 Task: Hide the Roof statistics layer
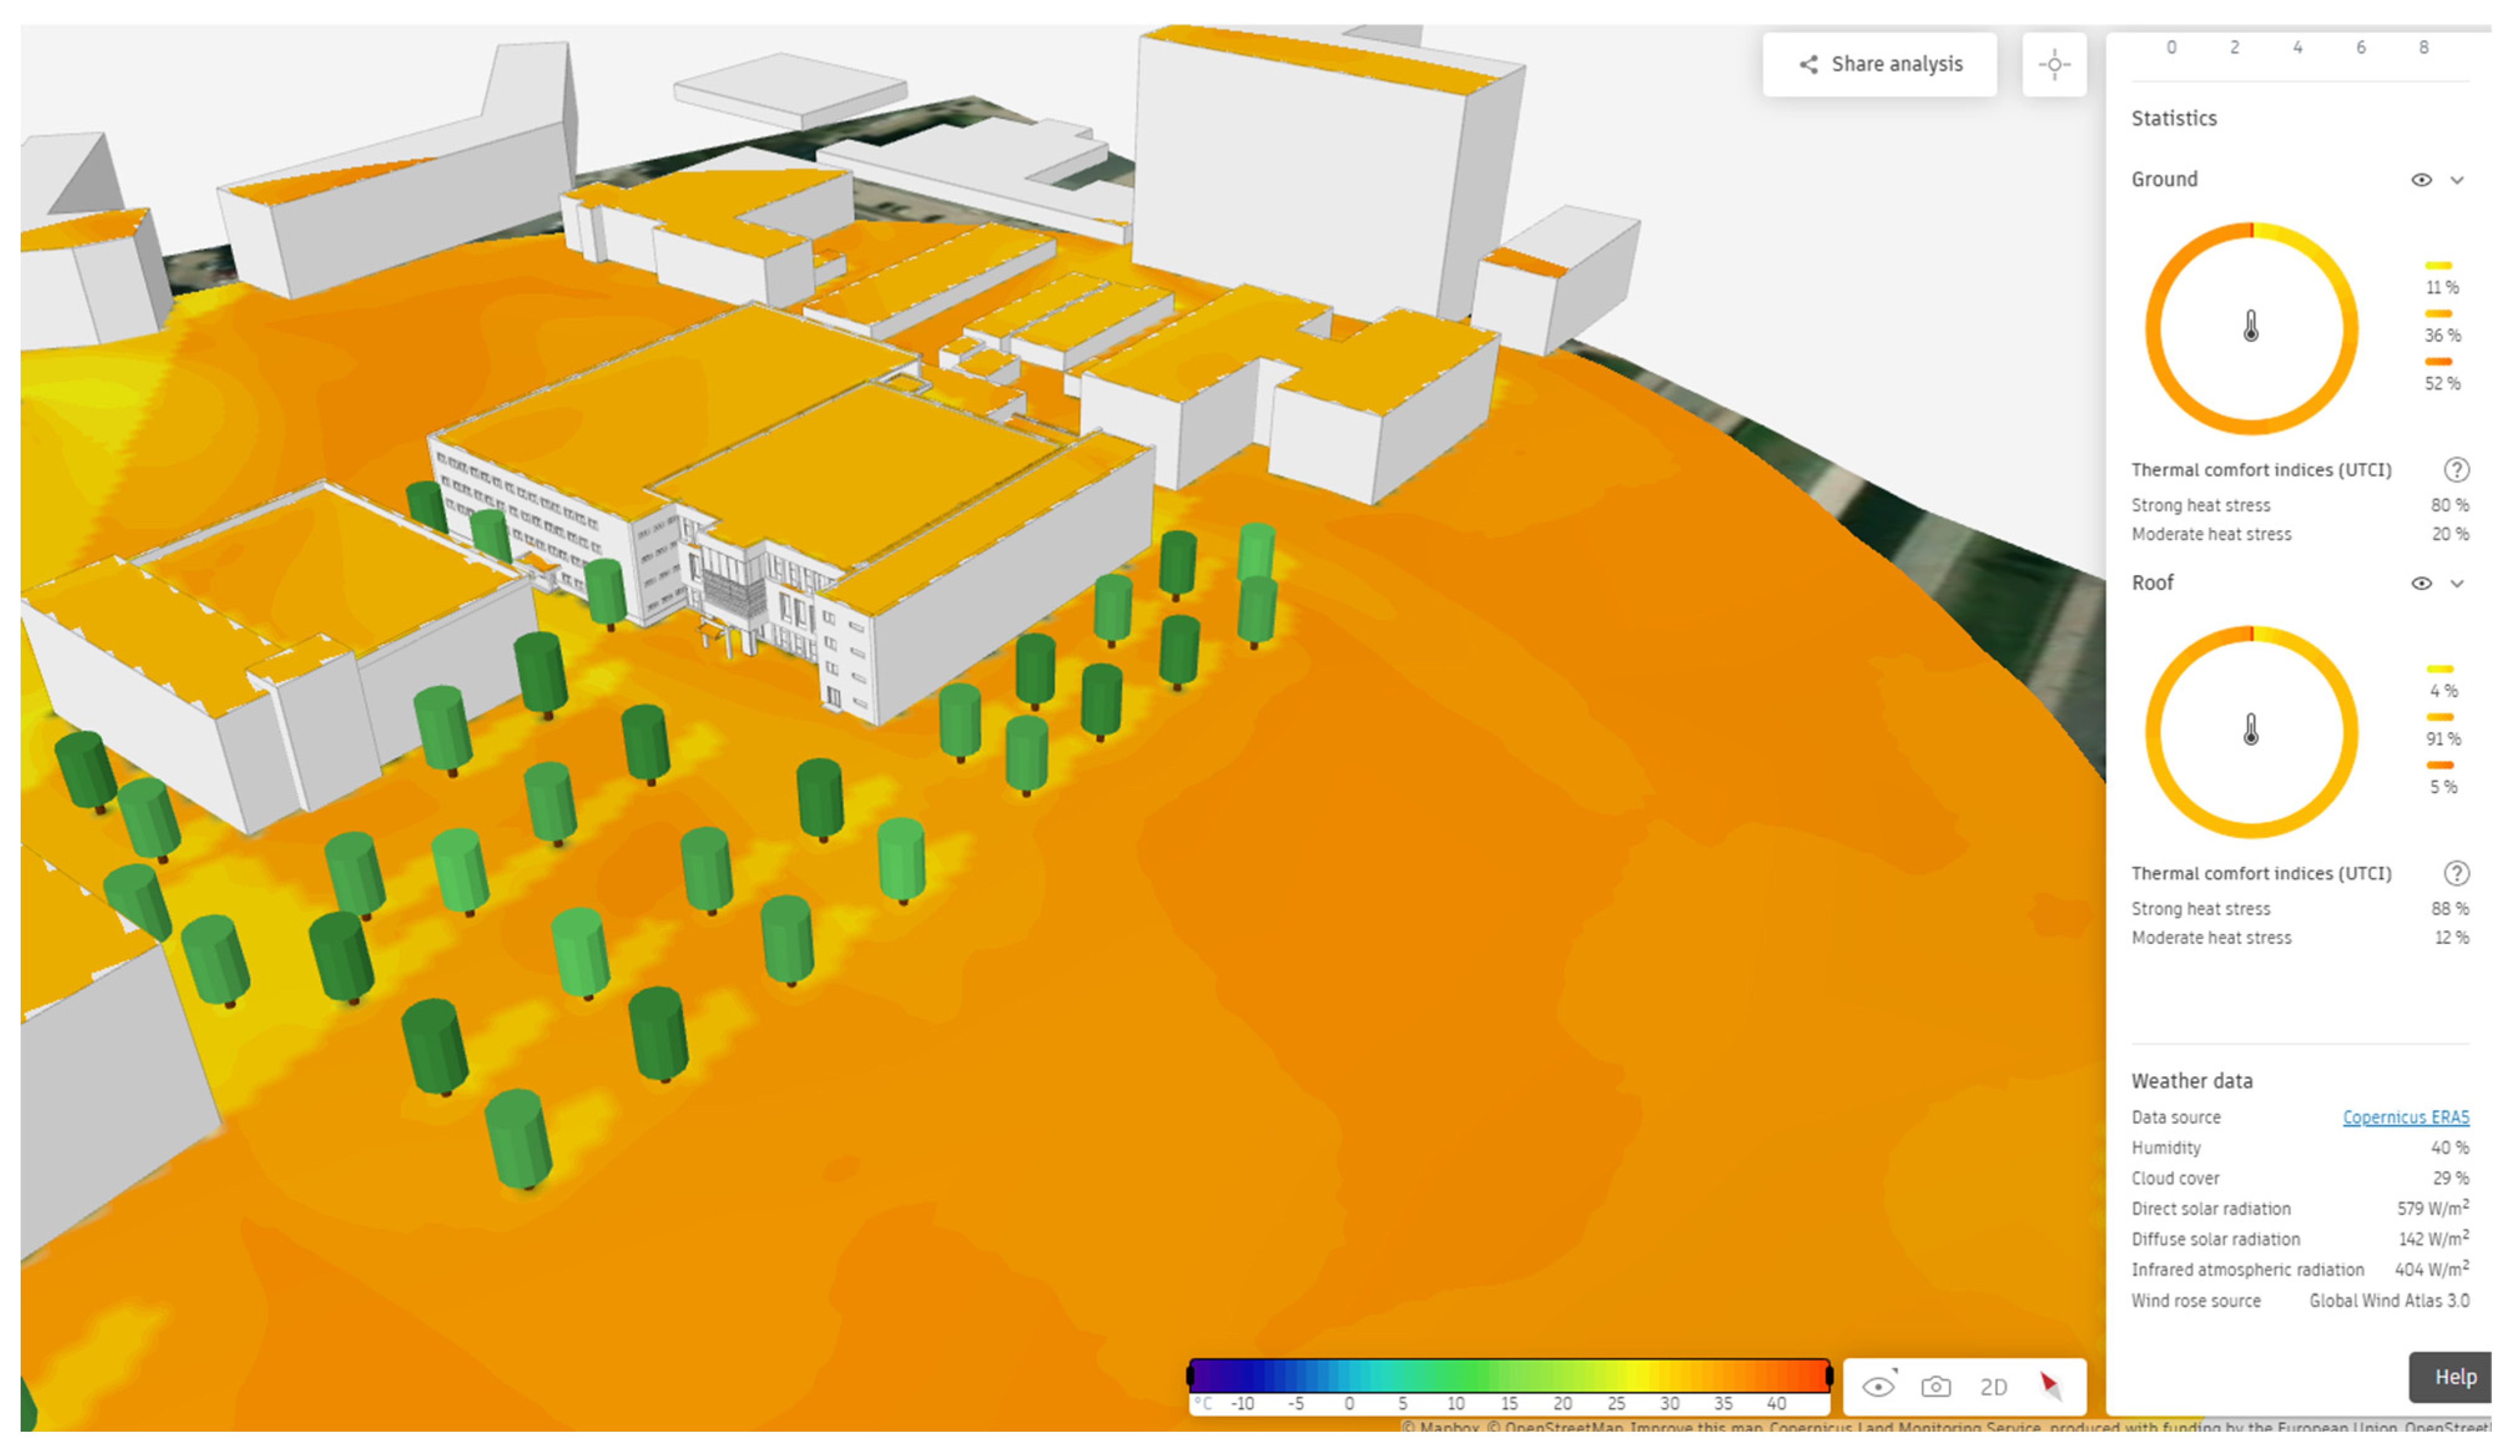tap(2421, 583)
